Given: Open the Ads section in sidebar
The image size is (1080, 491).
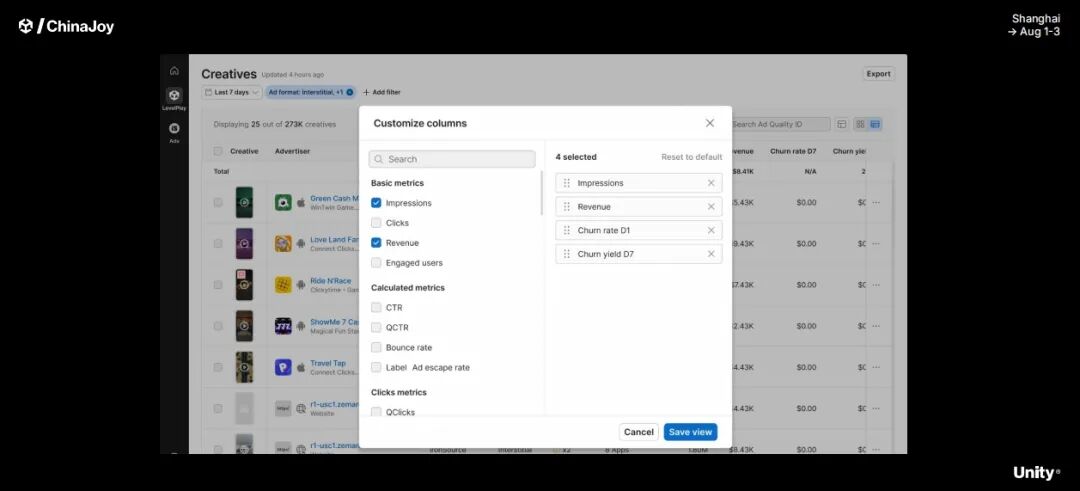Looking at the screenshot, I should 174,128.
